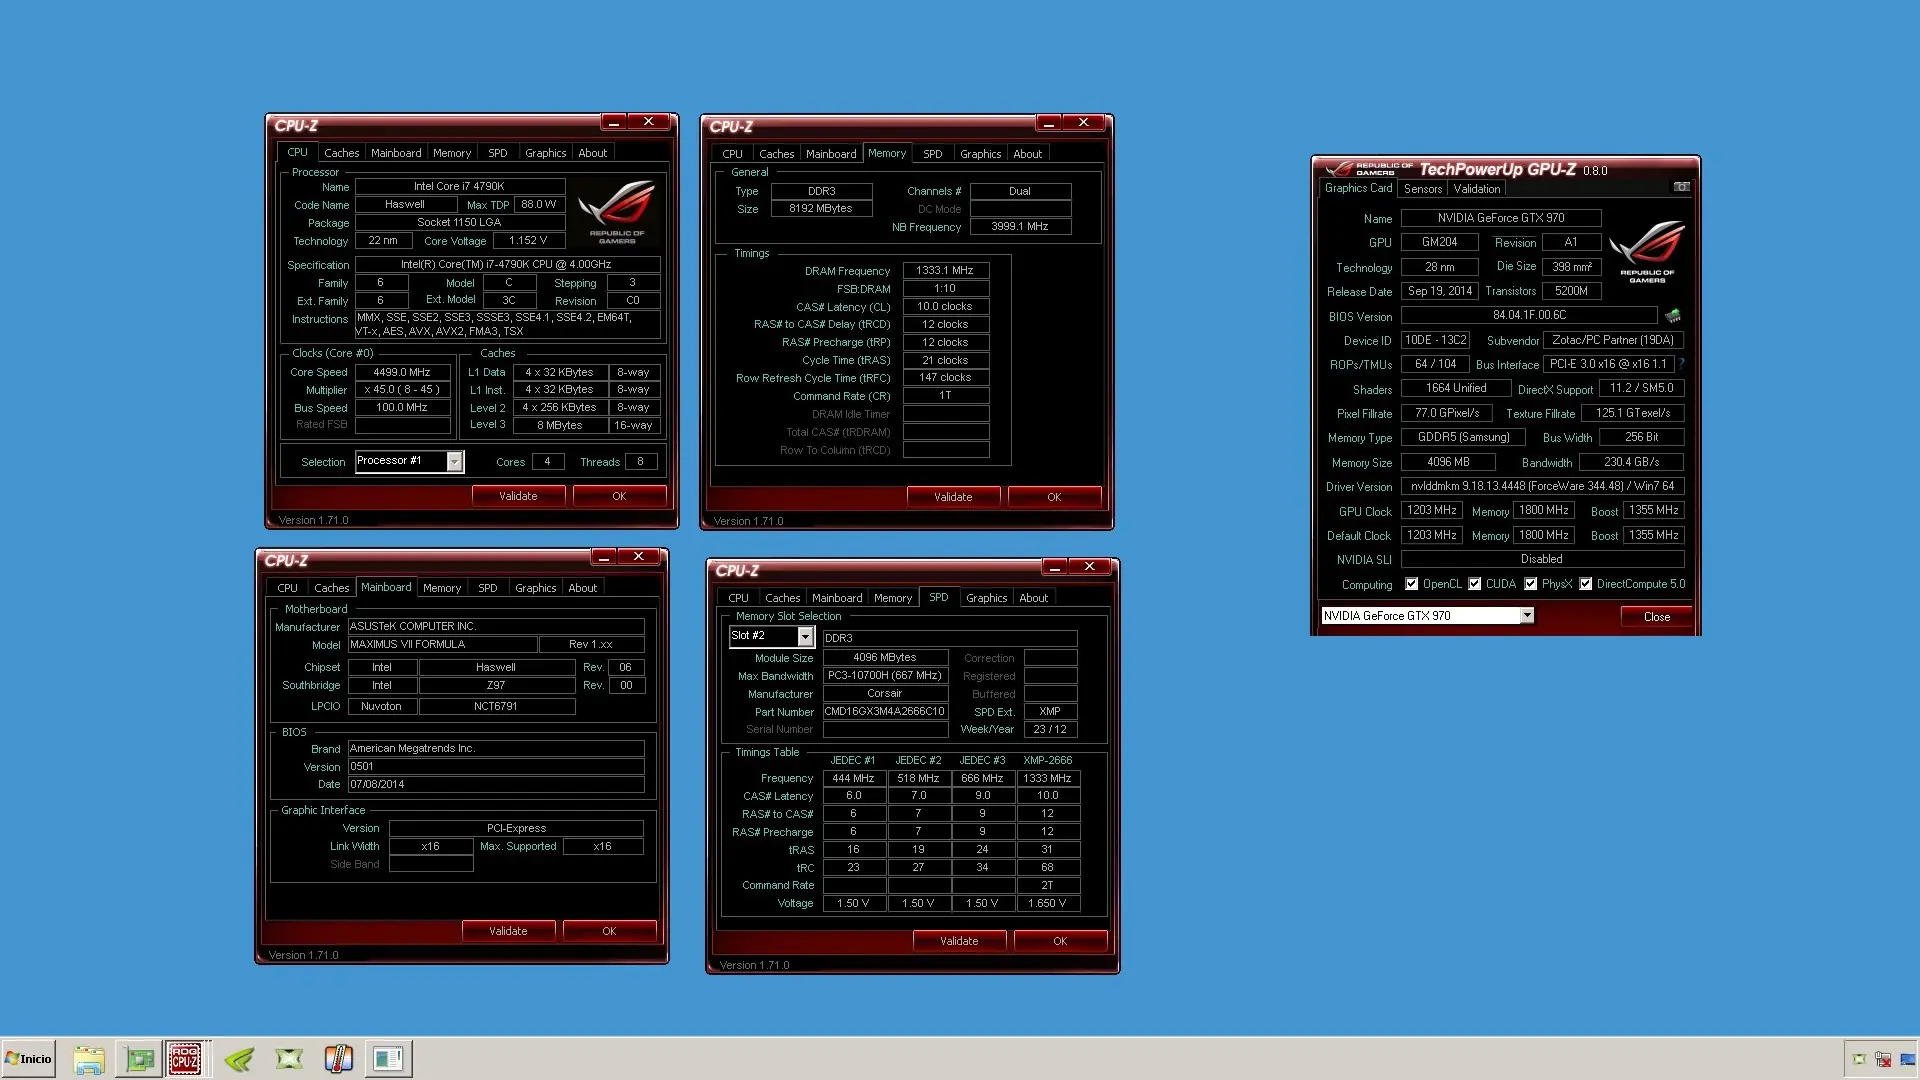Click the '84.04.1F.00.6C' BIOS version field
1920x1080 pixels.
[1529, 315]
